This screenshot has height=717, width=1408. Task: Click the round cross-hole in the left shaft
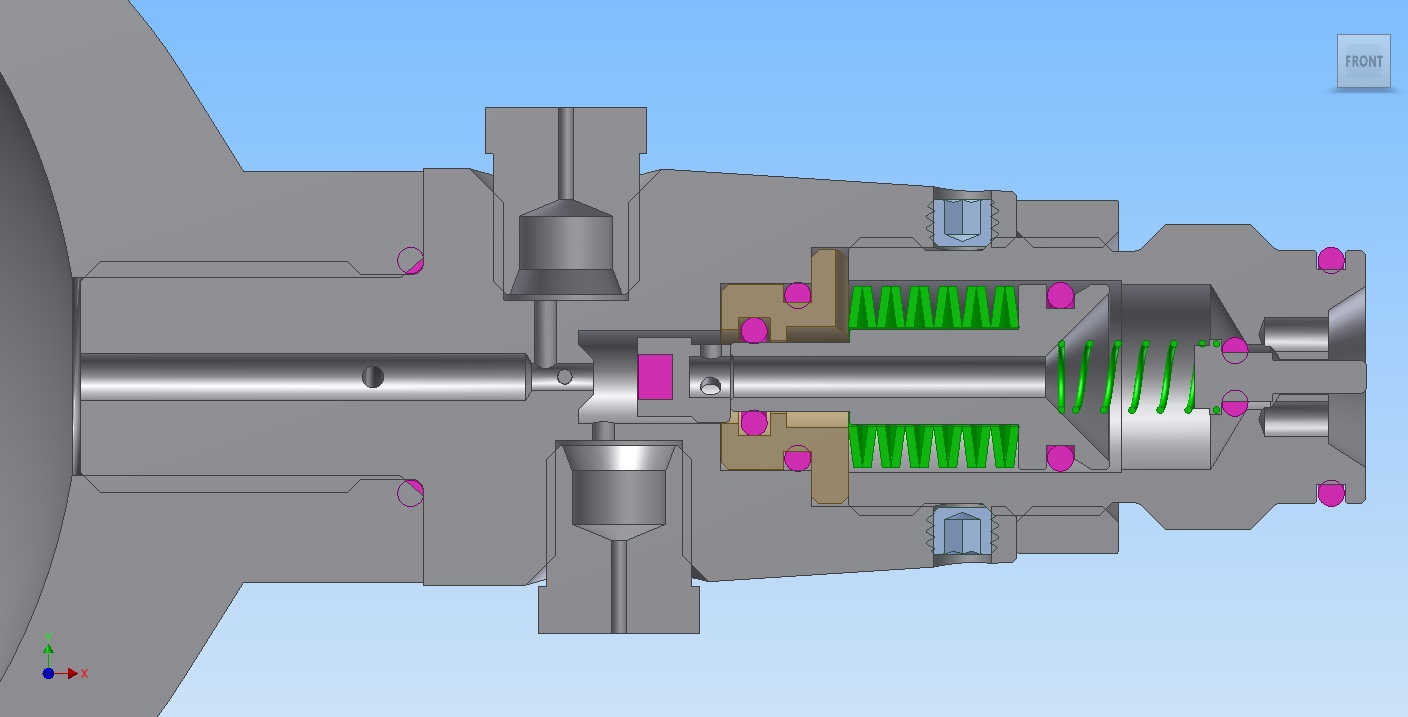click(372, 377)
